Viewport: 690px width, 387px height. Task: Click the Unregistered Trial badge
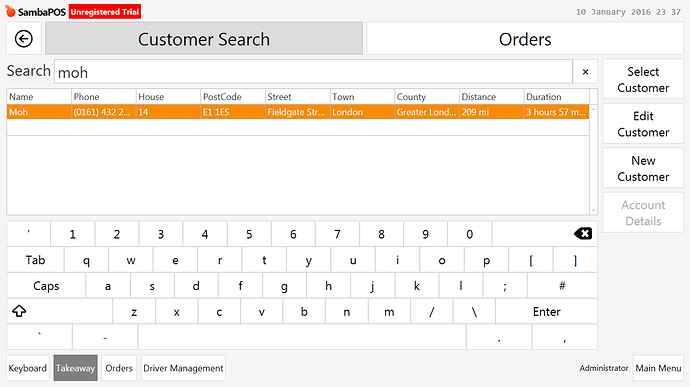pyautogui.click(x=105, y=12)
